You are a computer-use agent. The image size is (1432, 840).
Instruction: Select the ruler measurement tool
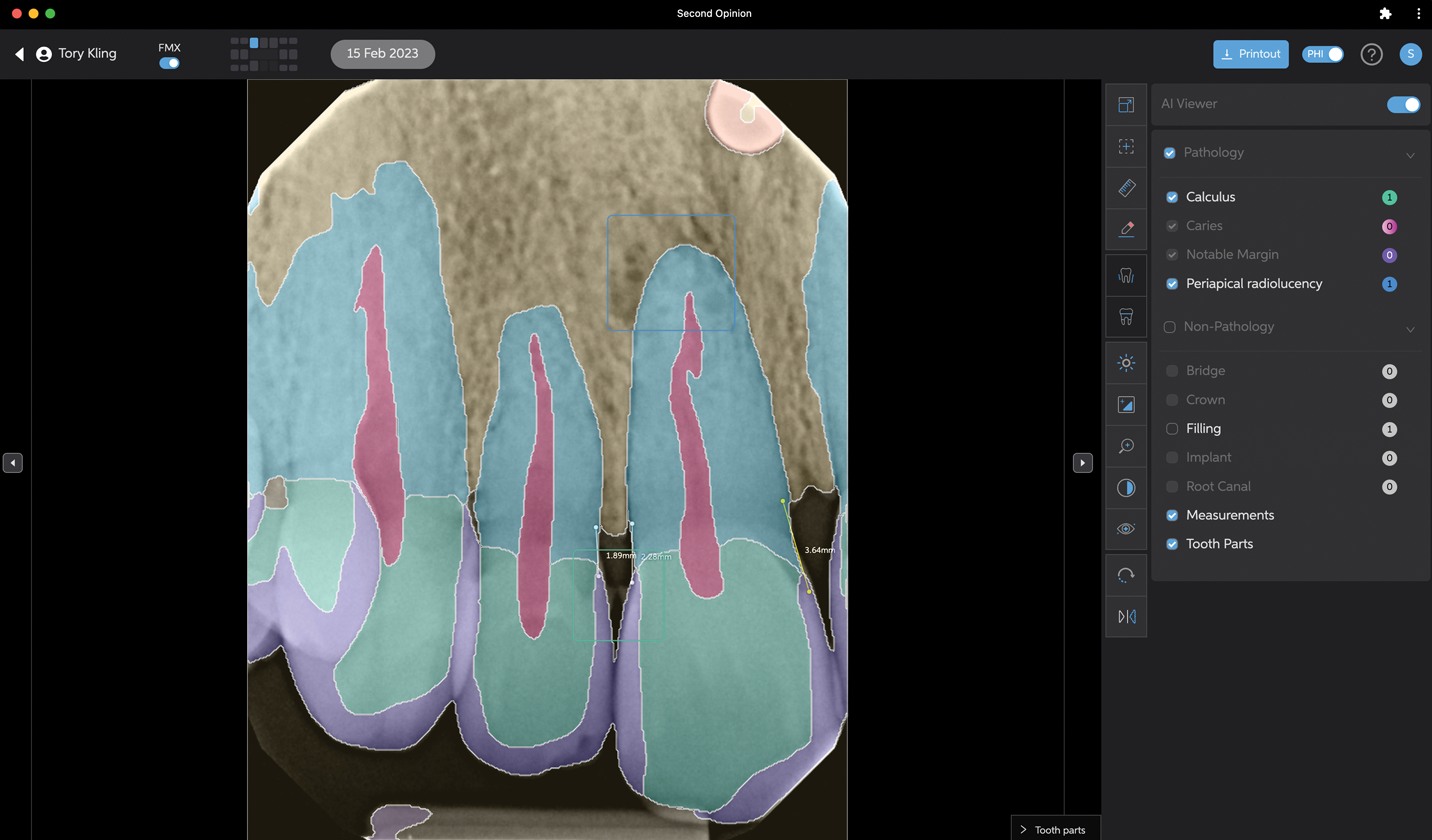tap(1126, 188)
